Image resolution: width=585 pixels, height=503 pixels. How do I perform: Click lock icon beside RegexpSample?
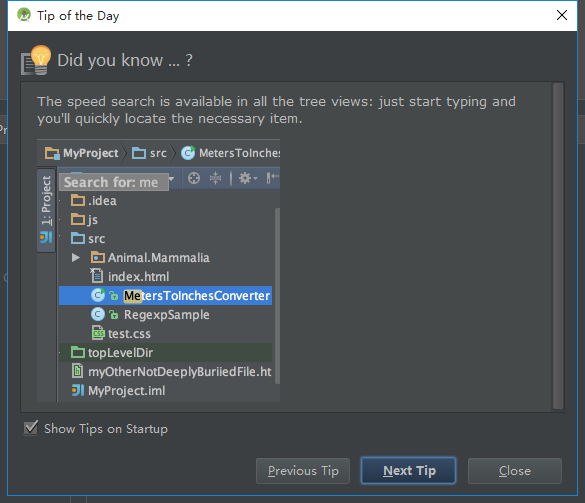113,315
